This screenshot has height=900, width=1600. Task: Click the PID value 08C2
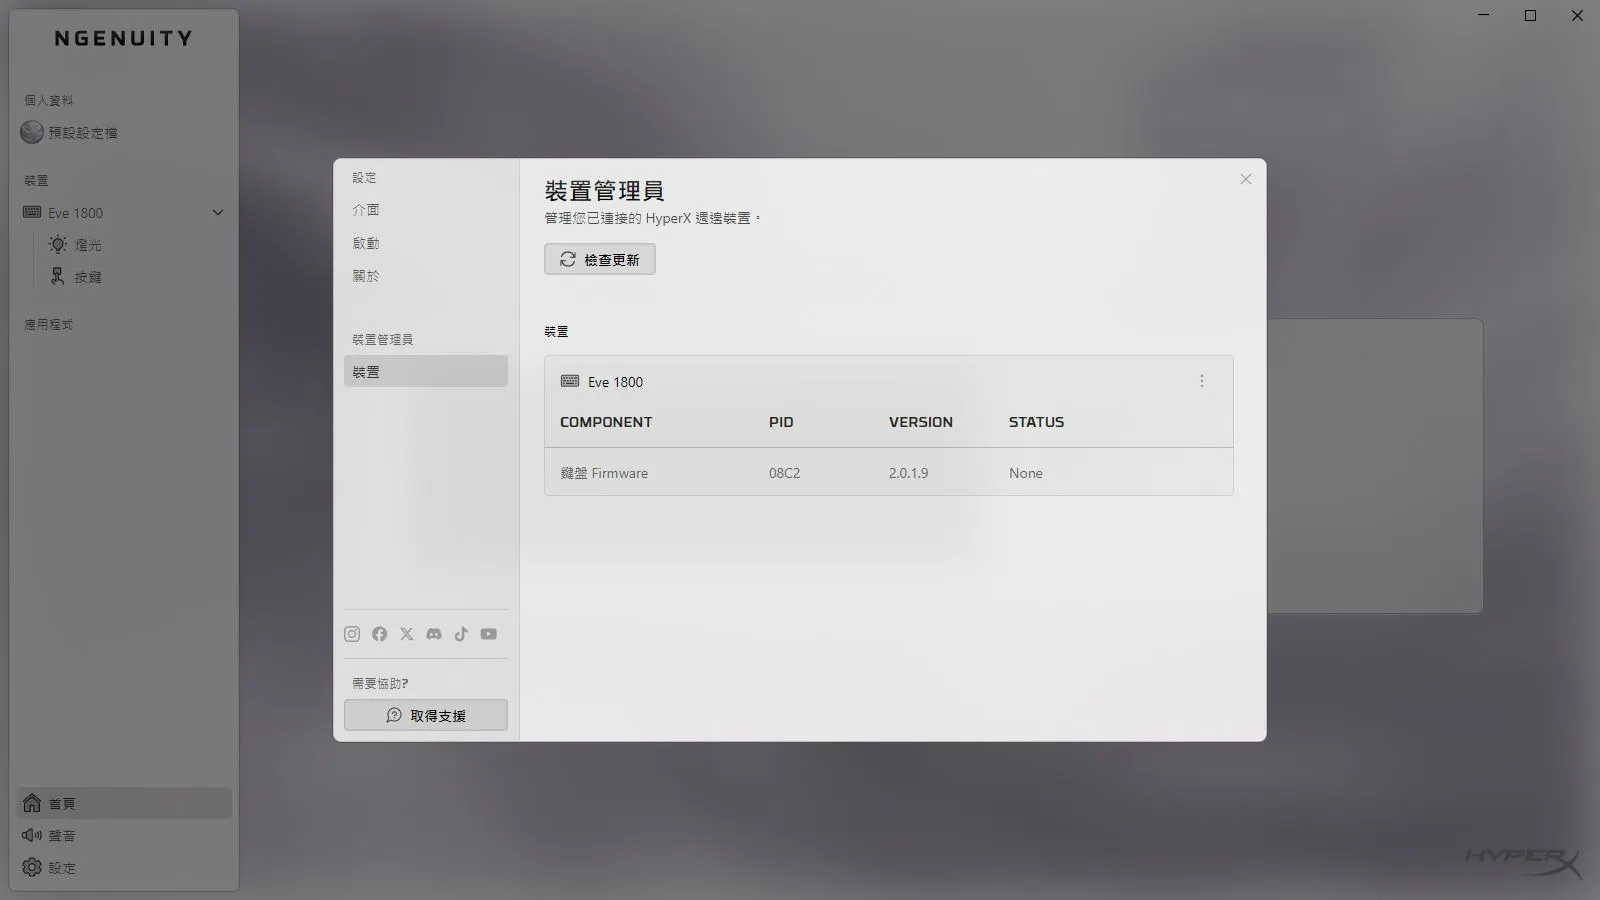pos(785,473)
